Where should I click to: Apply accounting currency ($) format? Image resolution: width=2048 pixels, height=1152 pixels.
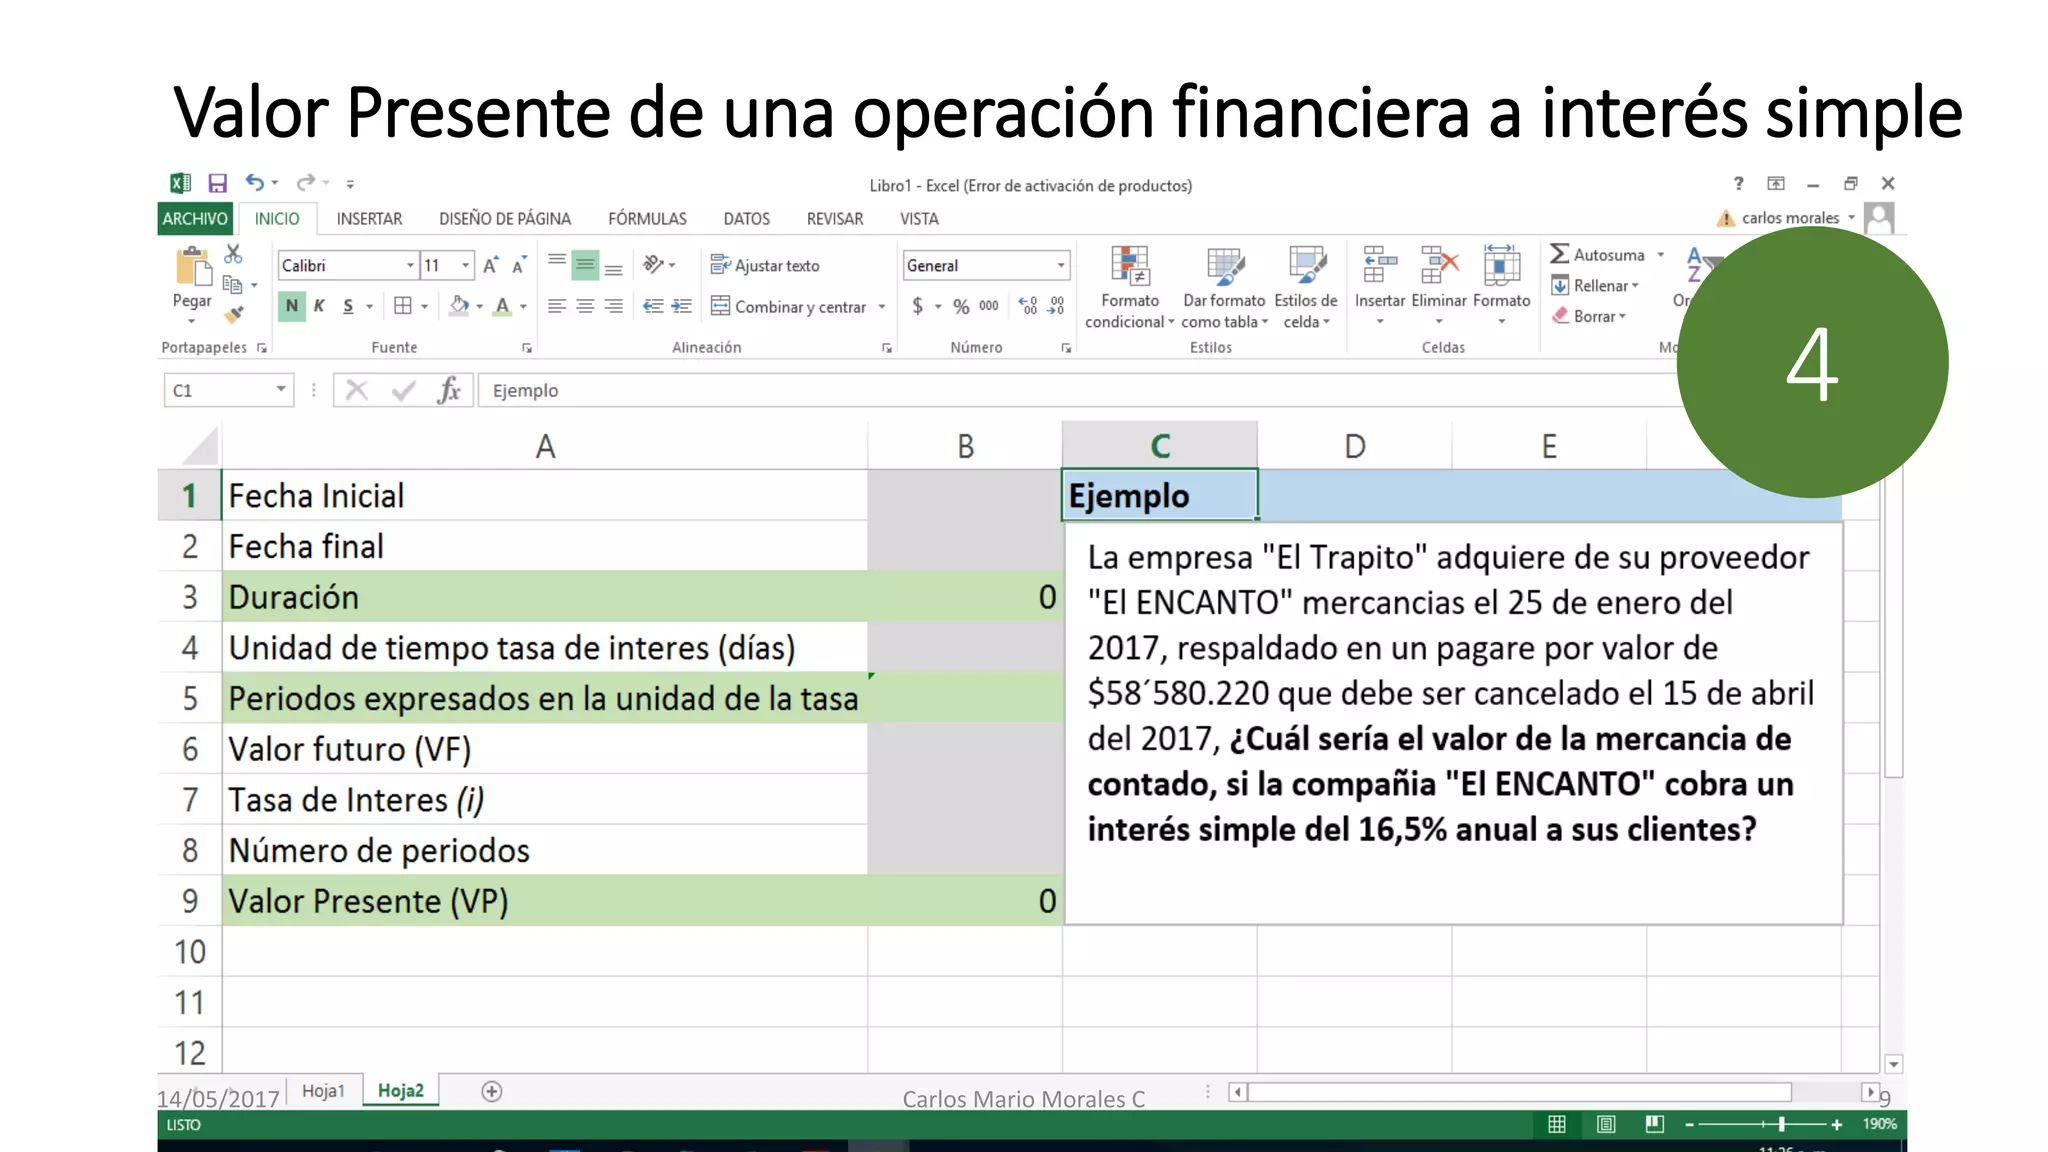(917, 306)
